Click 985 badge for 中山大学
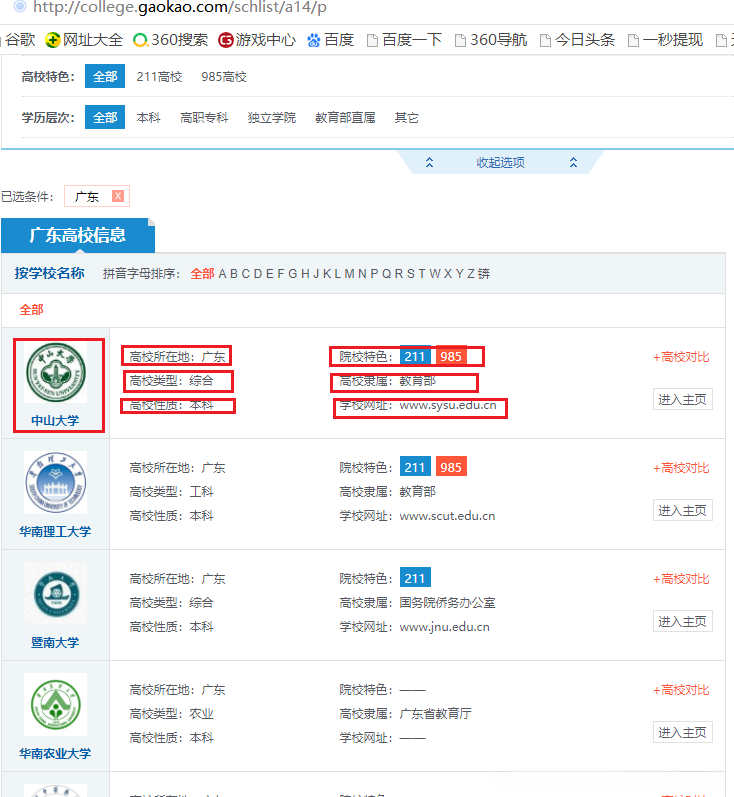Viewport: 734px width, 797px height. coord(451,356)
